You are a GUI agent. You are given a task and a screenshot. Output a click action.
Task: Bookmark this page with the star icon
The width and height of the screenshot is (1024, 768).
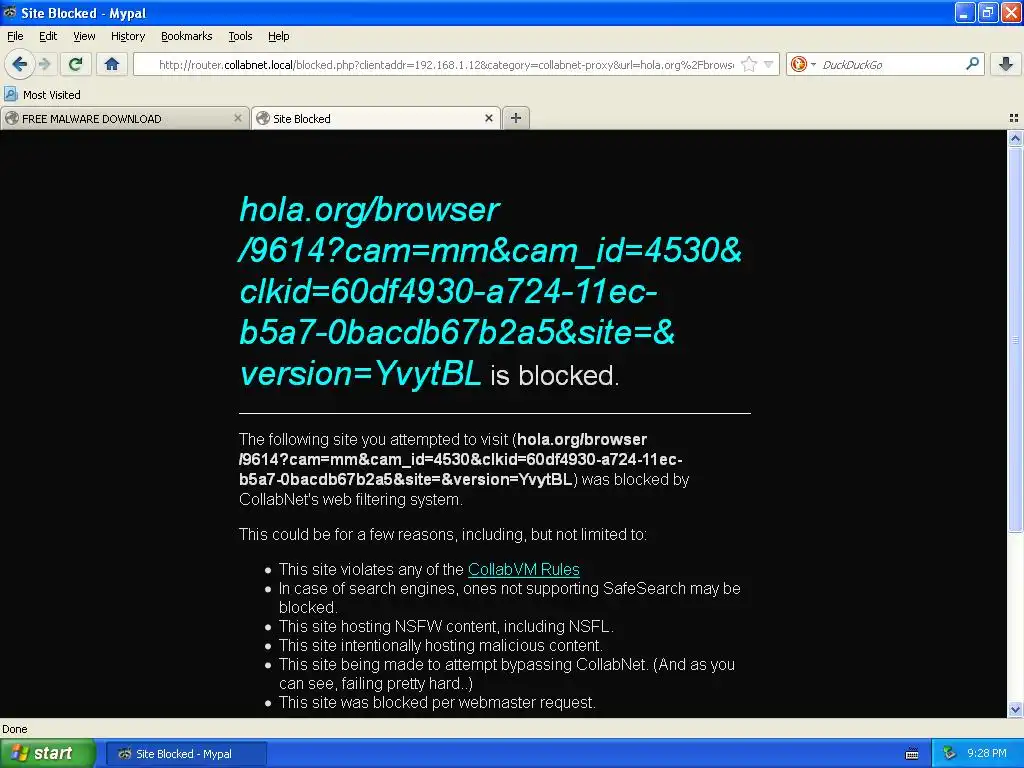click(749, 64)
